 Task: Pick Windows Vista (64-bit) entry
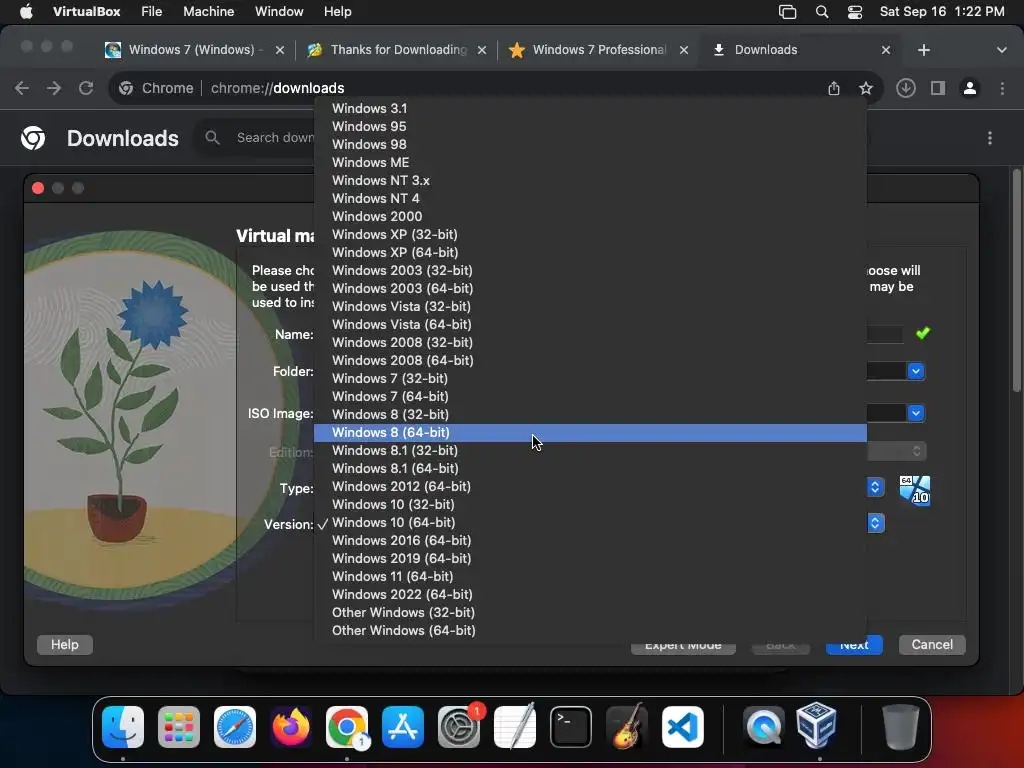pos(590,325)
